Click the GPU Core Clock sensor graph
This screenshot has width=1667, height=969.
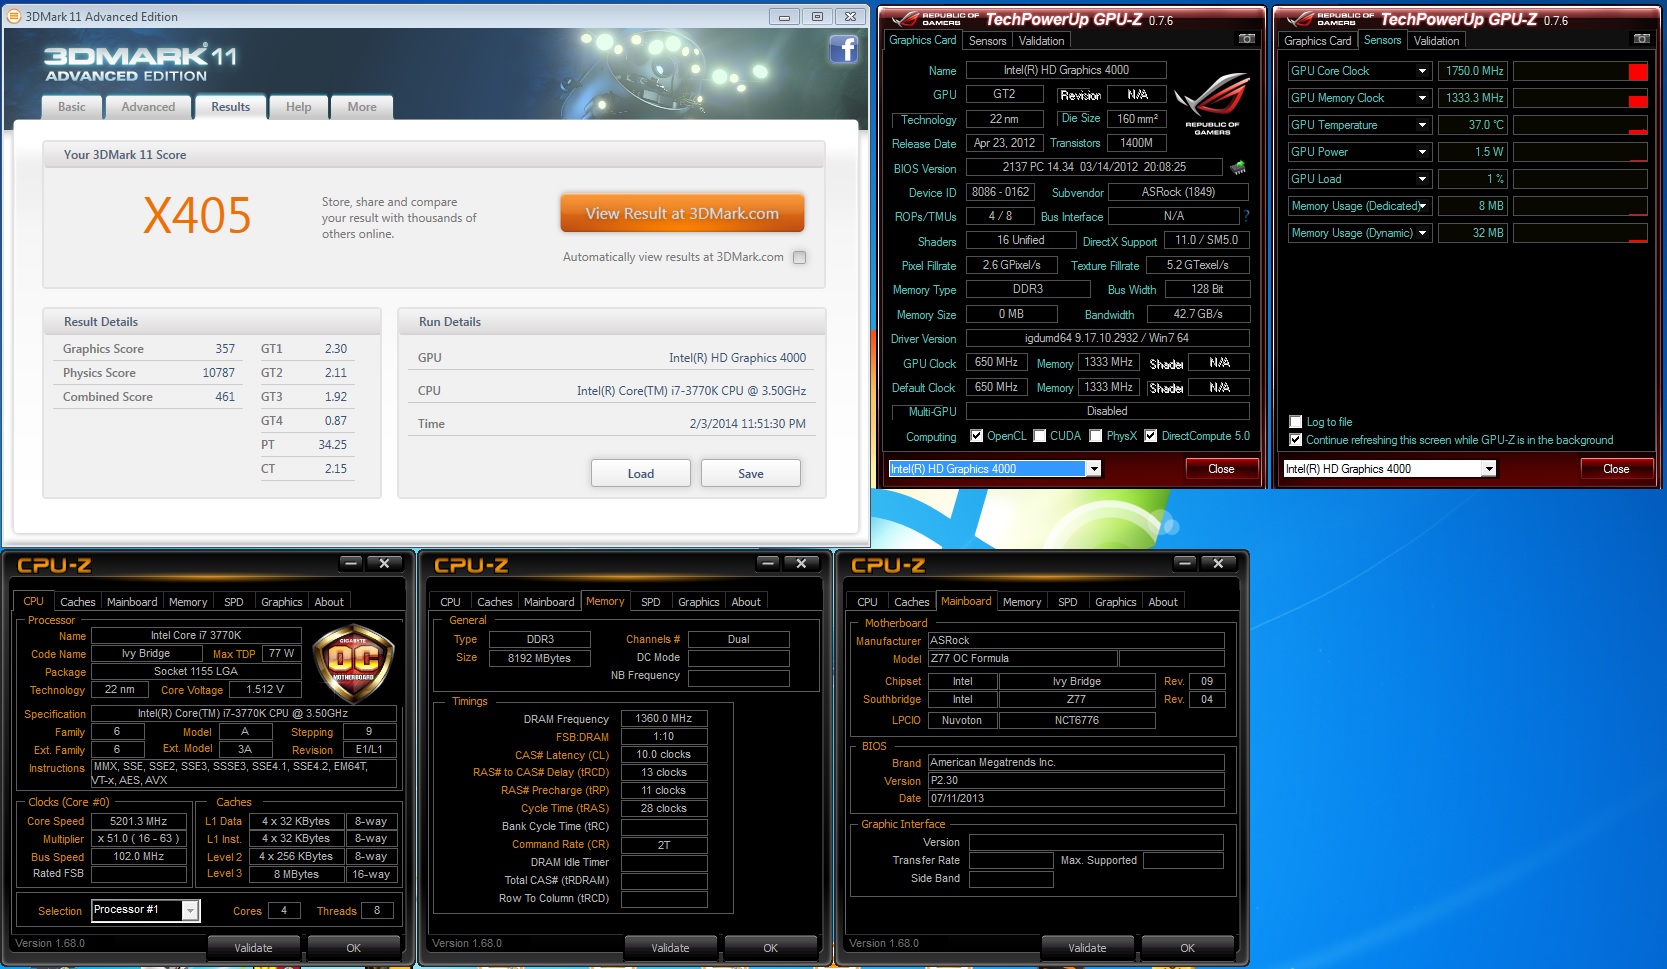(1580, 71)
